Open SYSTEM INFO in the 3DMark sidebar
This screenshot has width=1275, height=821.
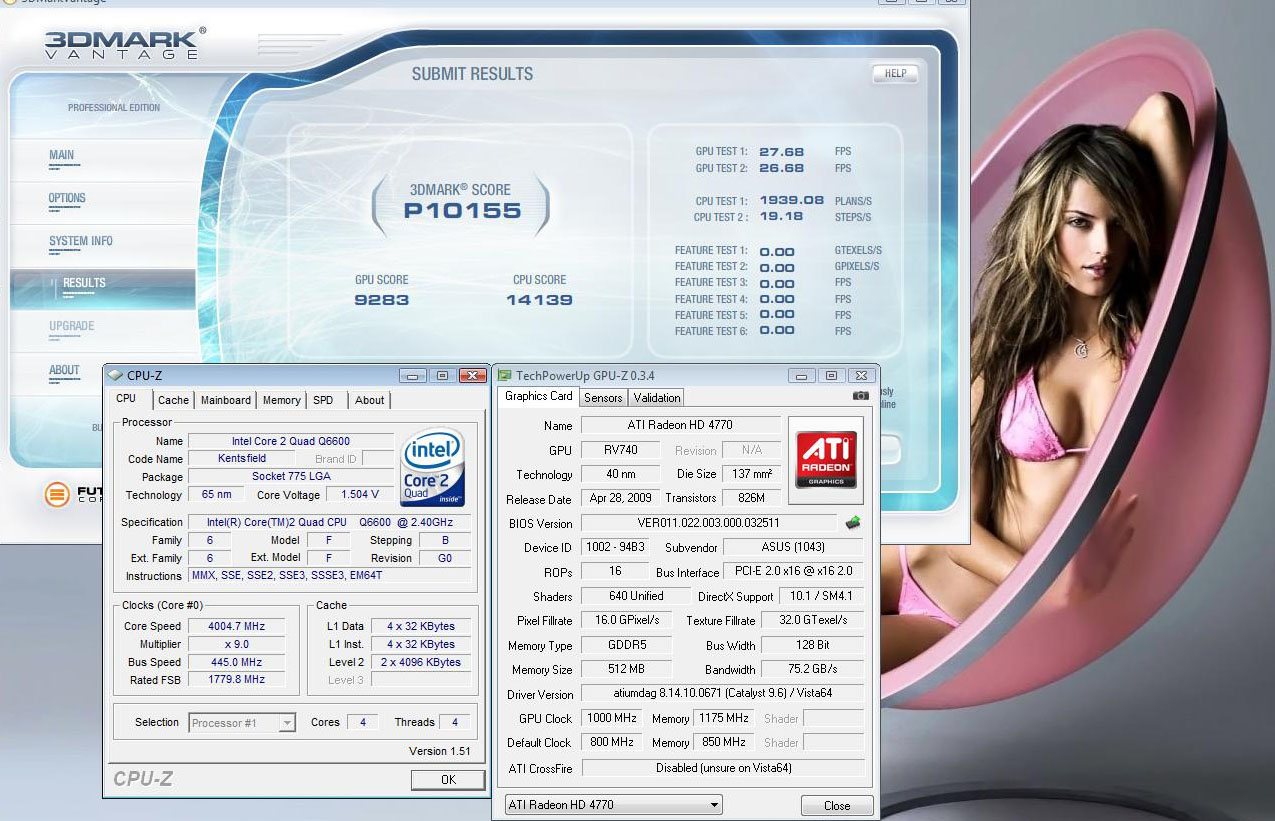80,241
